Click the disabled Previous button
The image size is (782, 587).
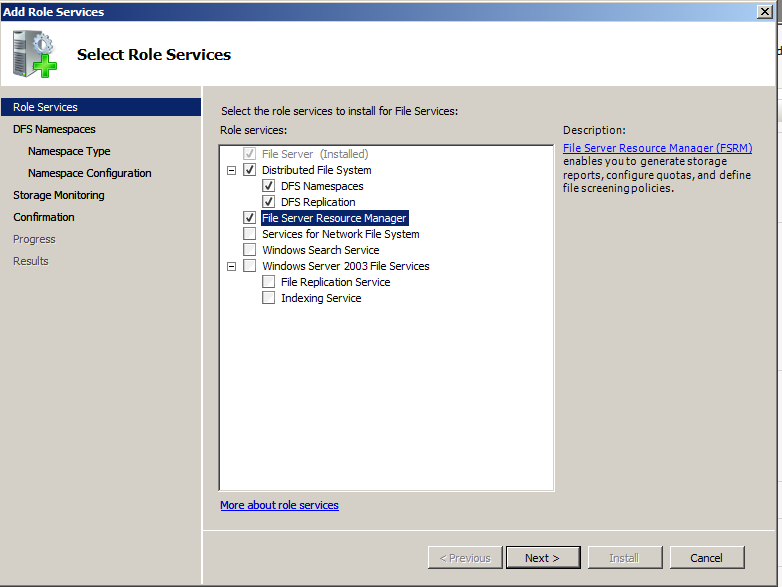[465, 558]
